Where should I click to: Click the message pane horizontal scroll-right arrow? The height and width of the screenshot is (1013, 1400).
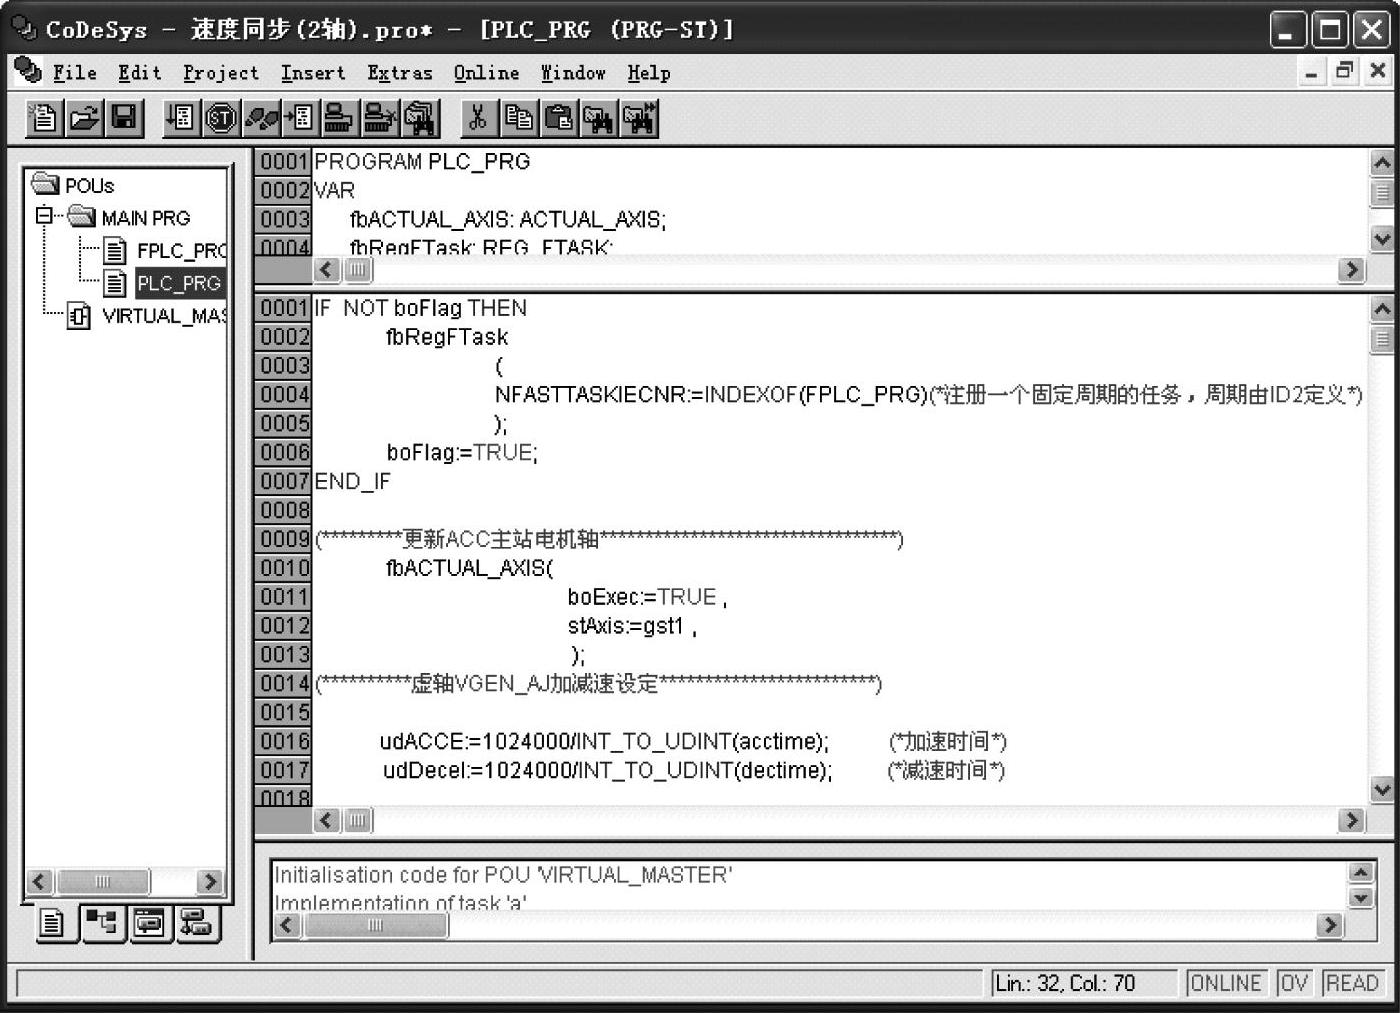1330,925
